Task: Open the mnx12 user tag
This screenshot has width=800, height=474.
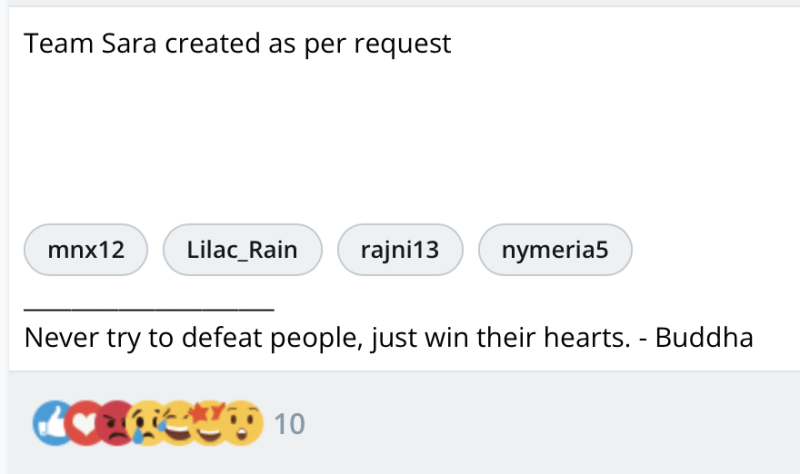Action: pyautogui.click(x=86, y=250)
